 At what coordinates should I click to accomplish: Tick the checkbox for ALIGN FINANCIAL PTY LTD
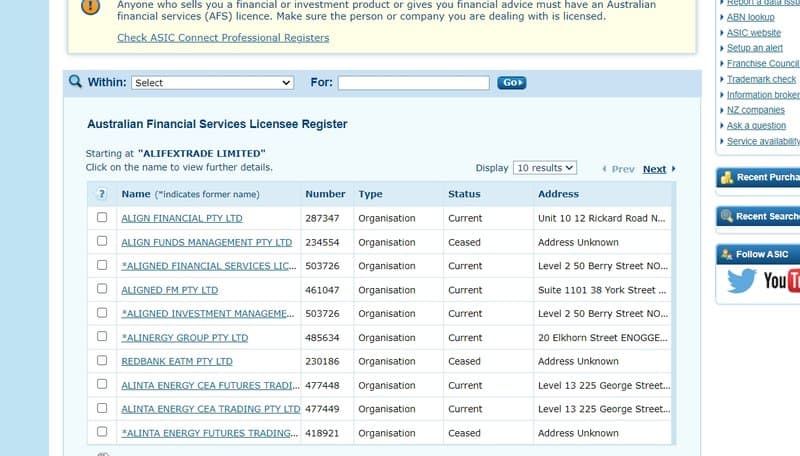click(x=102, y=217)
